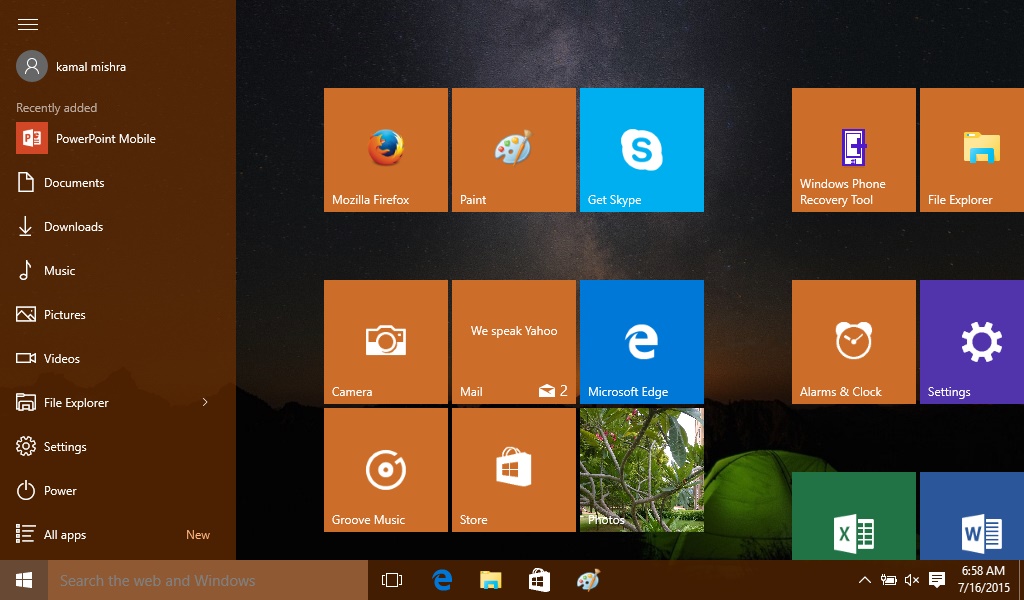Launch the Camera tile
Viewport: 1024px width, 600px height.
coord(386,341)
